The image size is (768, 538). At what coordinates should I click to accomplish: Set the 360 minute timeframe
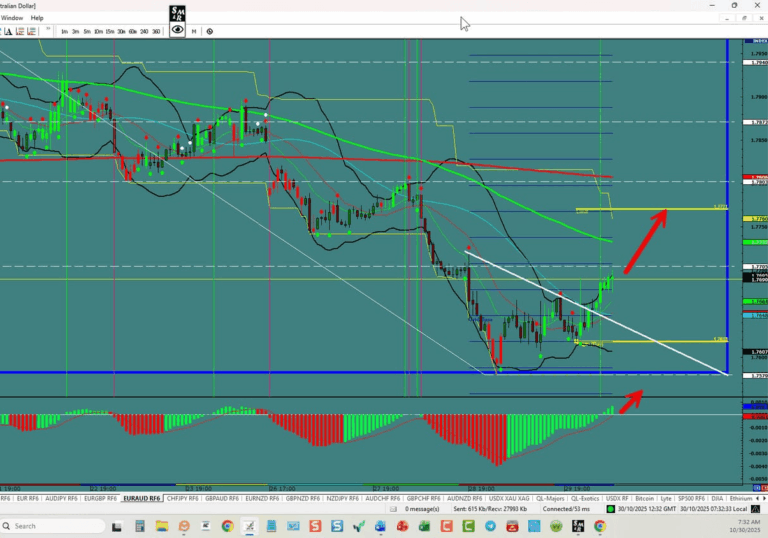(x=156, y=31)
